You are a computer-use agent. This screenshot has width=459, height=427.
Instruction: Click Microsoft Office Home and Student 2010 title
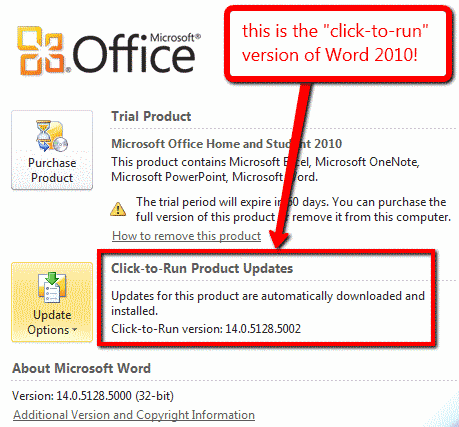coord(227,144)
